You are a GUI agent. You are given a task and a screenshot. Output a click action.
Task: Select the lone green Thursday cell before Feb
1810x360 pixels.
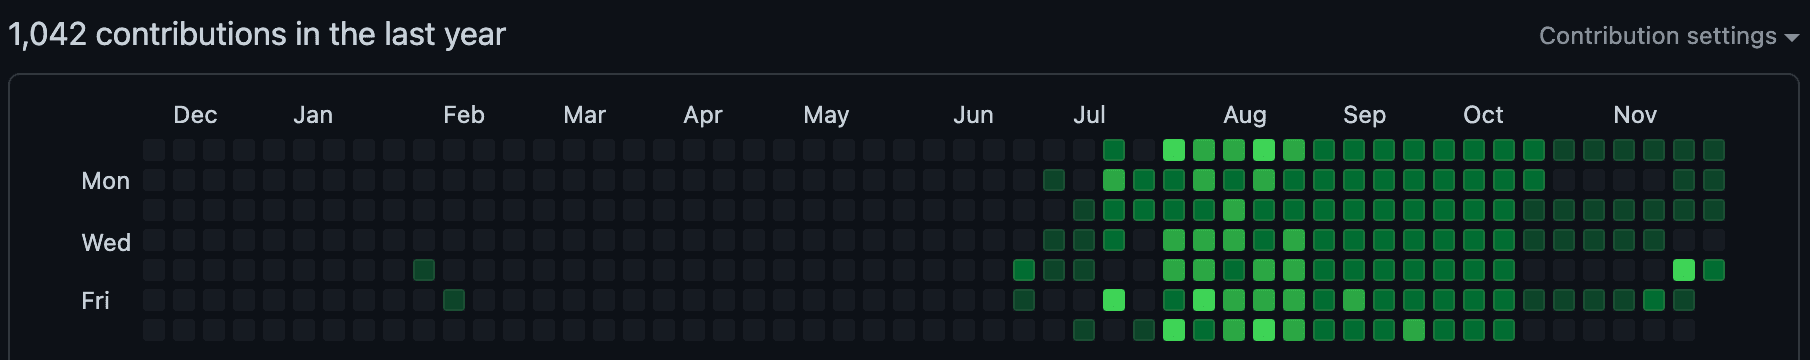pyautogui.click(x=424, y=270)
